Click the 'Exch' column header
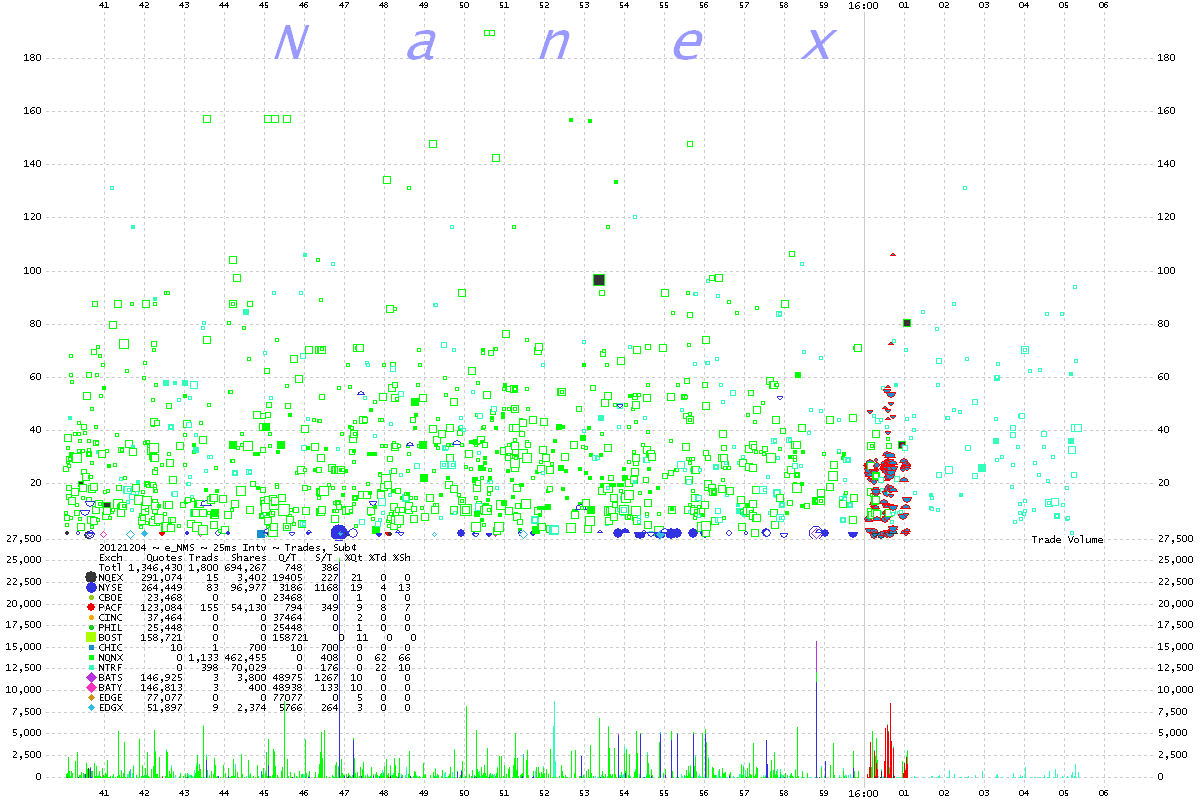Image resolution: width=1200 pixels, height=800 pixels. [x=111, y=558]
